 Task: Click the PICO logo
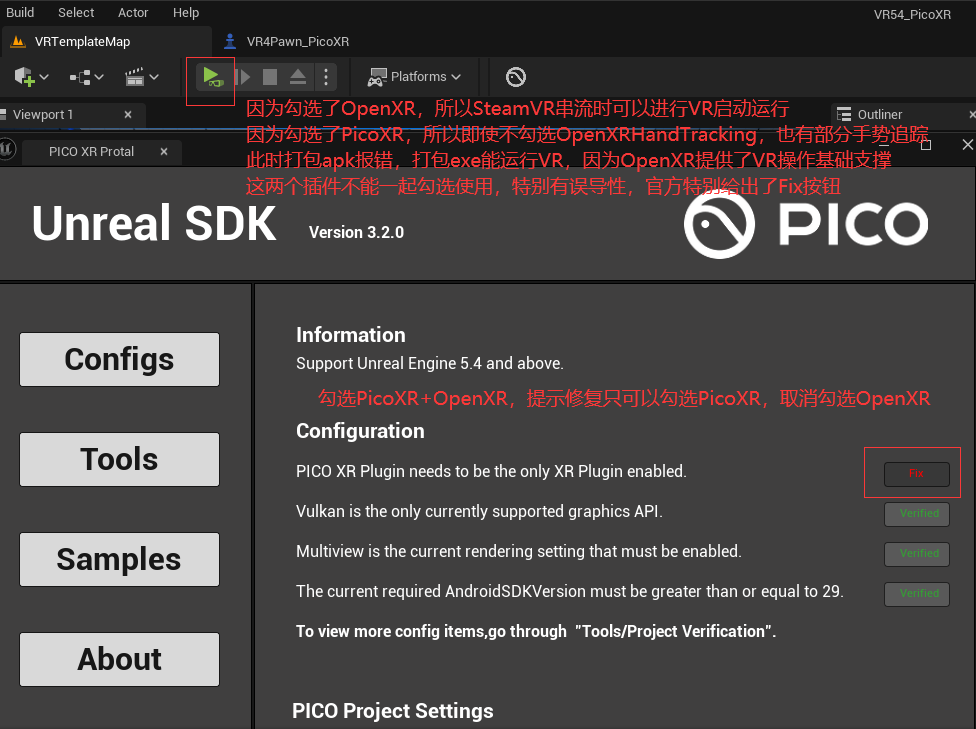click(806, 224)
